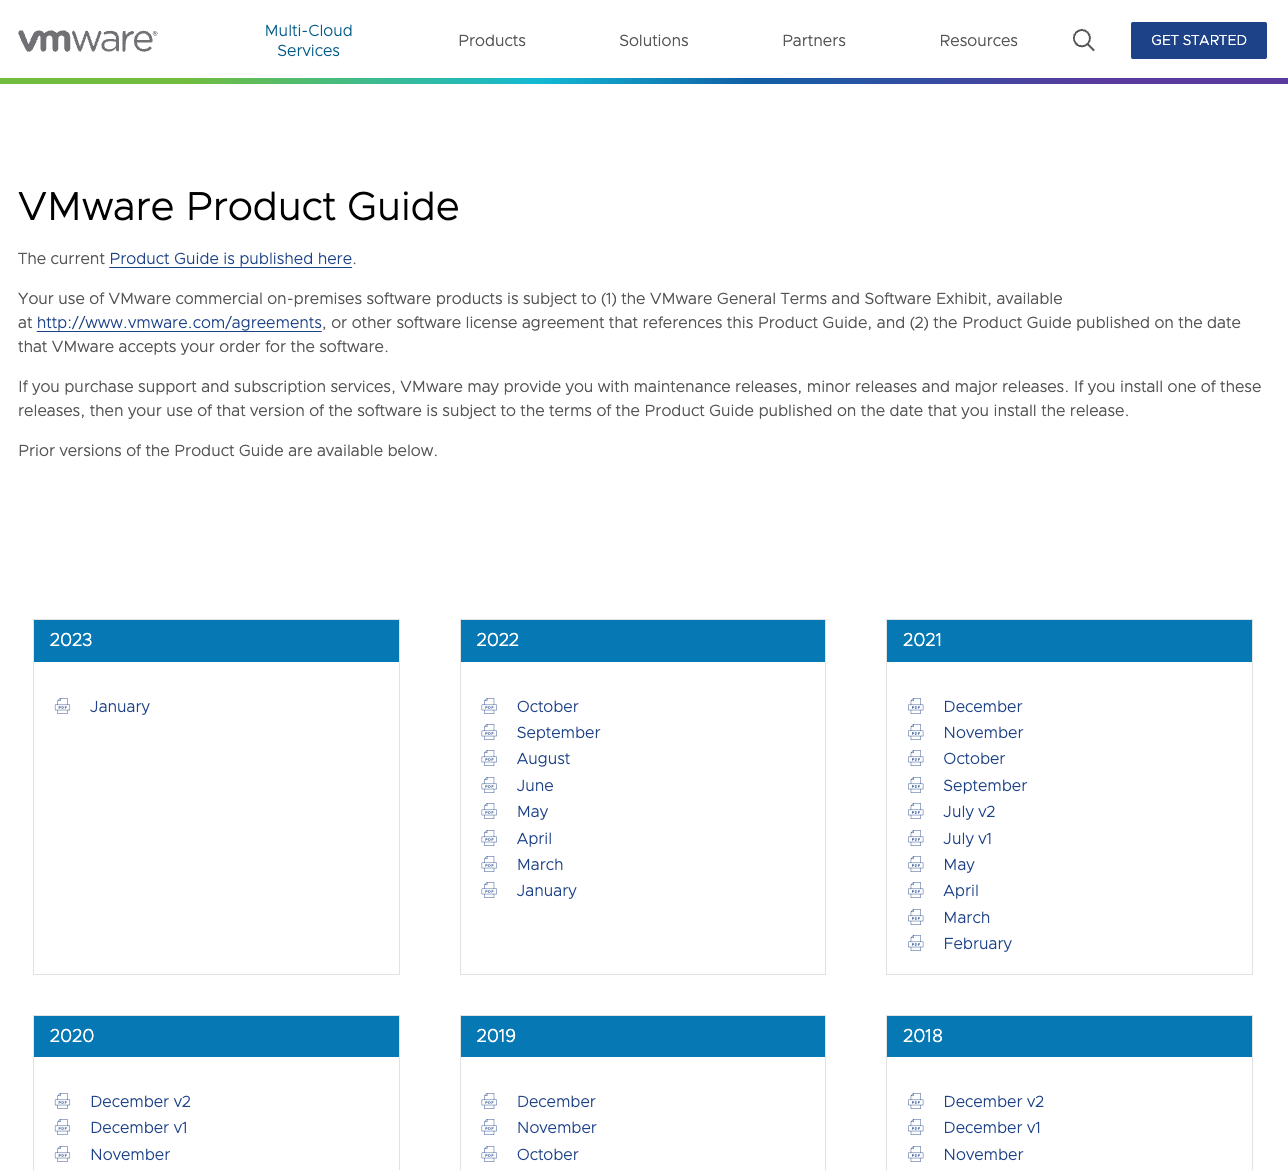This screenshot has width=1288, height=1170.
Task: Click PDF icon beside 2021 April
Action: [x=916, y=890]
